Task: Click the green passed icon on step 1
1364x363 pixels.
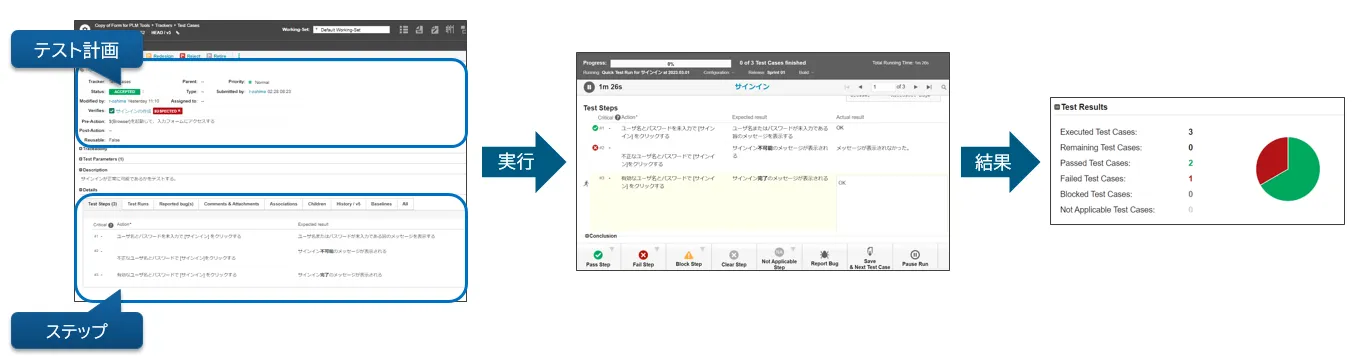Action: (594, 128)
